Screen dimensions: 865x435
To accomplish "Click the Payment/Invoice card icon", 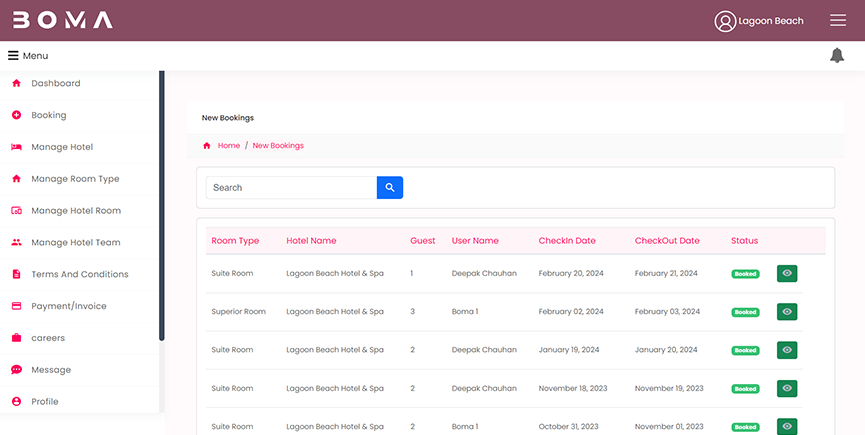I will click(16, 306).
